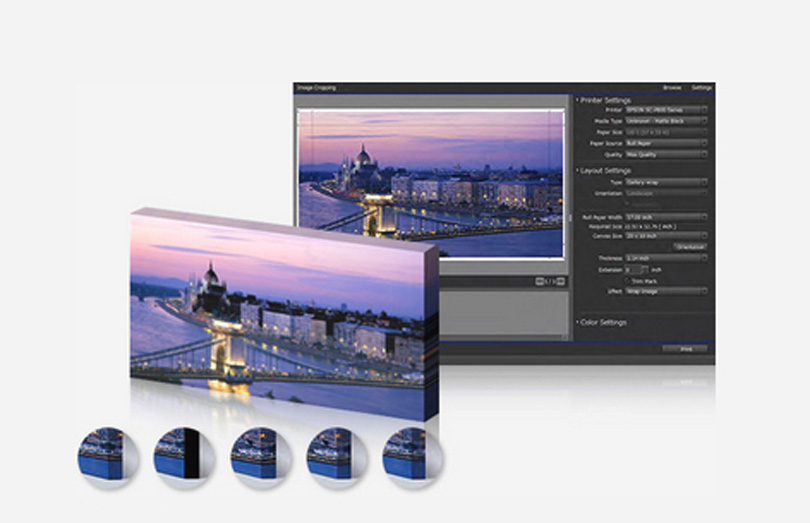Expand the Color Settings section
Image resolution: width=810 pixels, height=523 pixels.
click(x=601, y=322)
